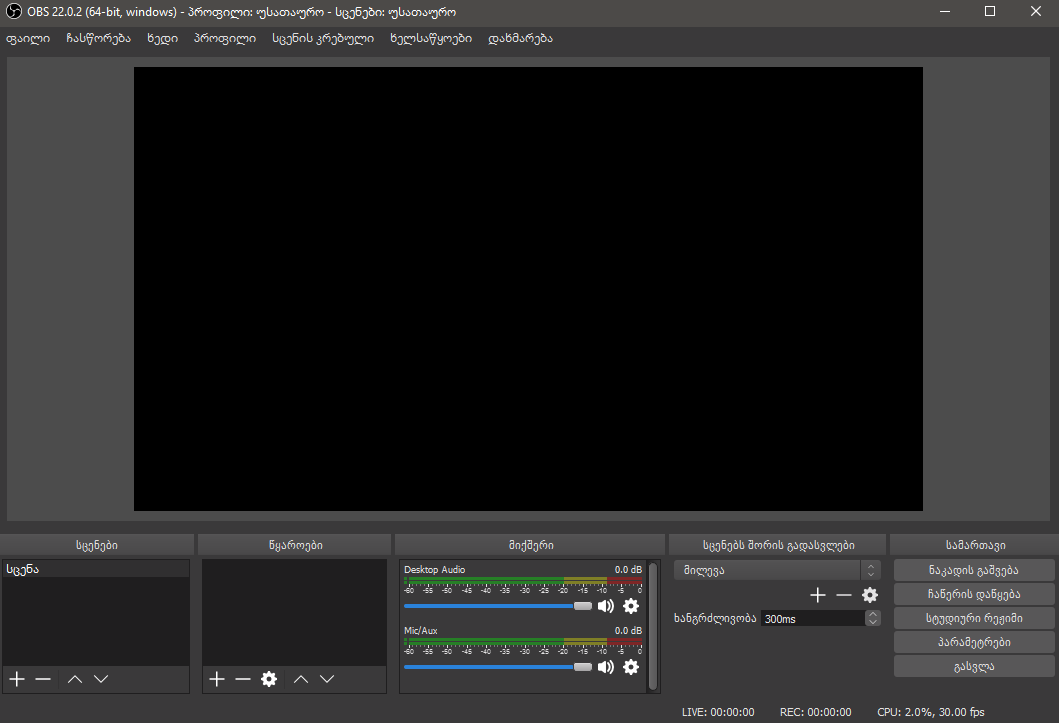Open transition properties gear icon
The width and height of the screenshot is (1059, 723).
[x=870, y=595]
